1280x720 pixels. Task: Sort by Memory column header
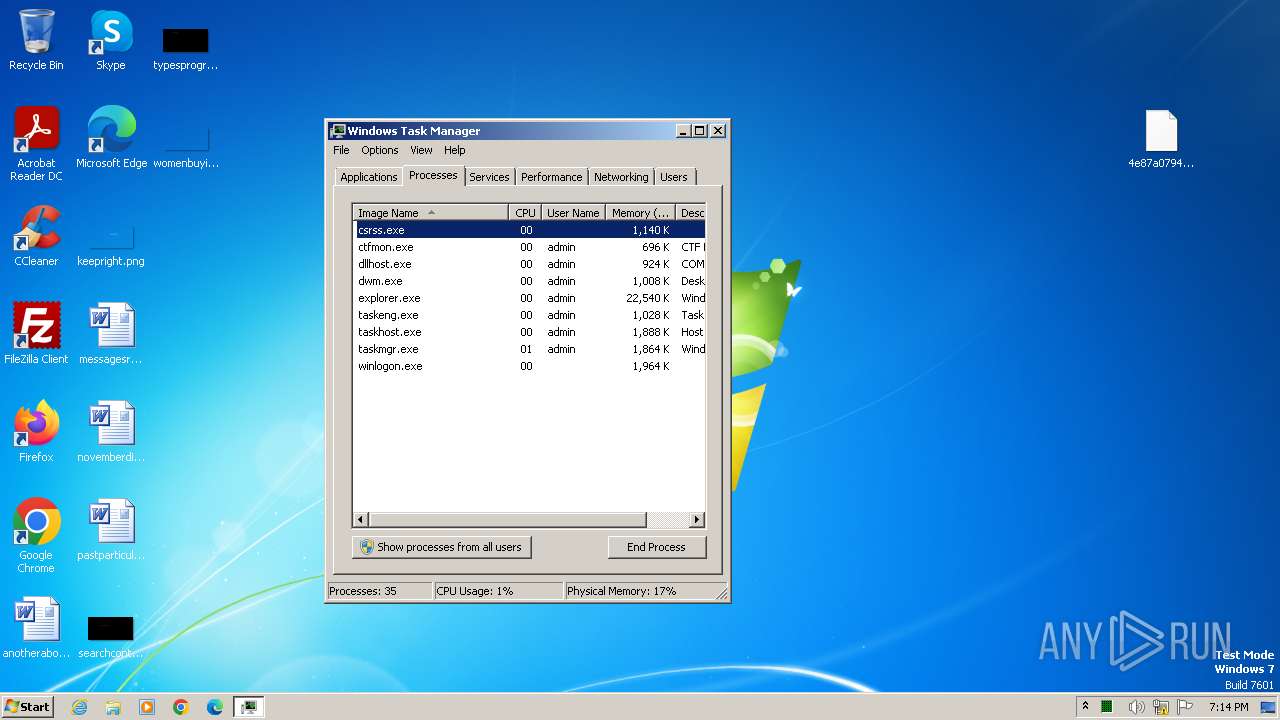pyautogui.click(x=640, y=213)
